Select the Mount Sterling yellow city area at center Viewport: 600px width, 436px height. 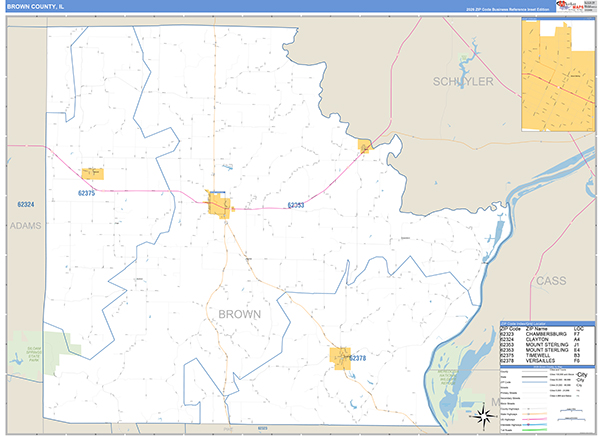[219, 206]
